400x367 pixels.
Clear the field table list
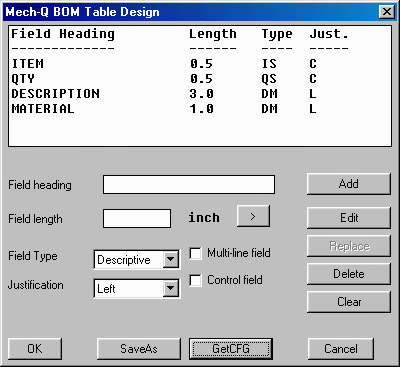pyautogui.click(x=348, y=302)
